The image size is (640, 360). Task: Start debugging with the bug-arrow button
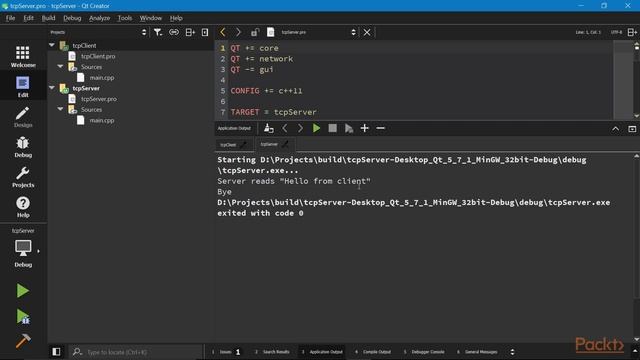23,316
